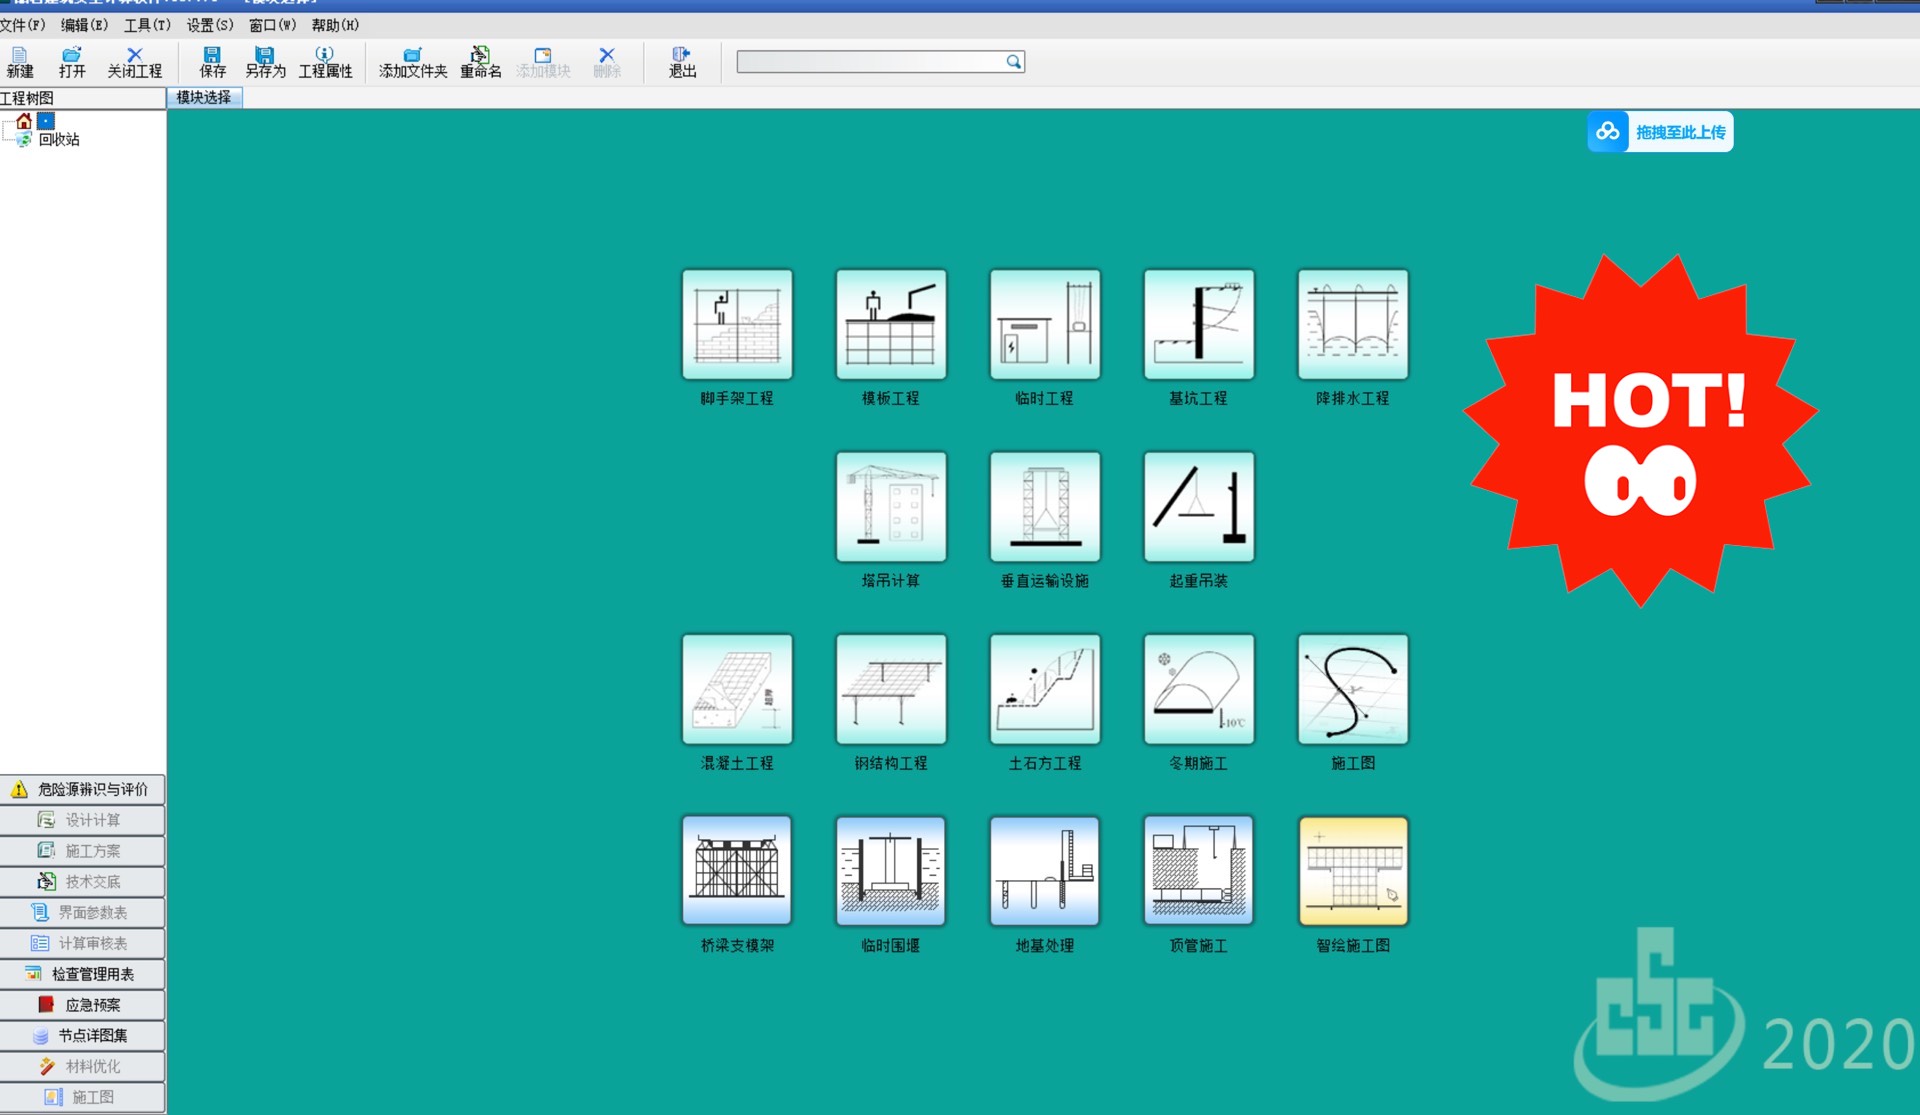This screenshot has height=1115, width=1920.
Task: Open the 智绘施工图 smart drawing module
Action: [x=1352, y=871]
